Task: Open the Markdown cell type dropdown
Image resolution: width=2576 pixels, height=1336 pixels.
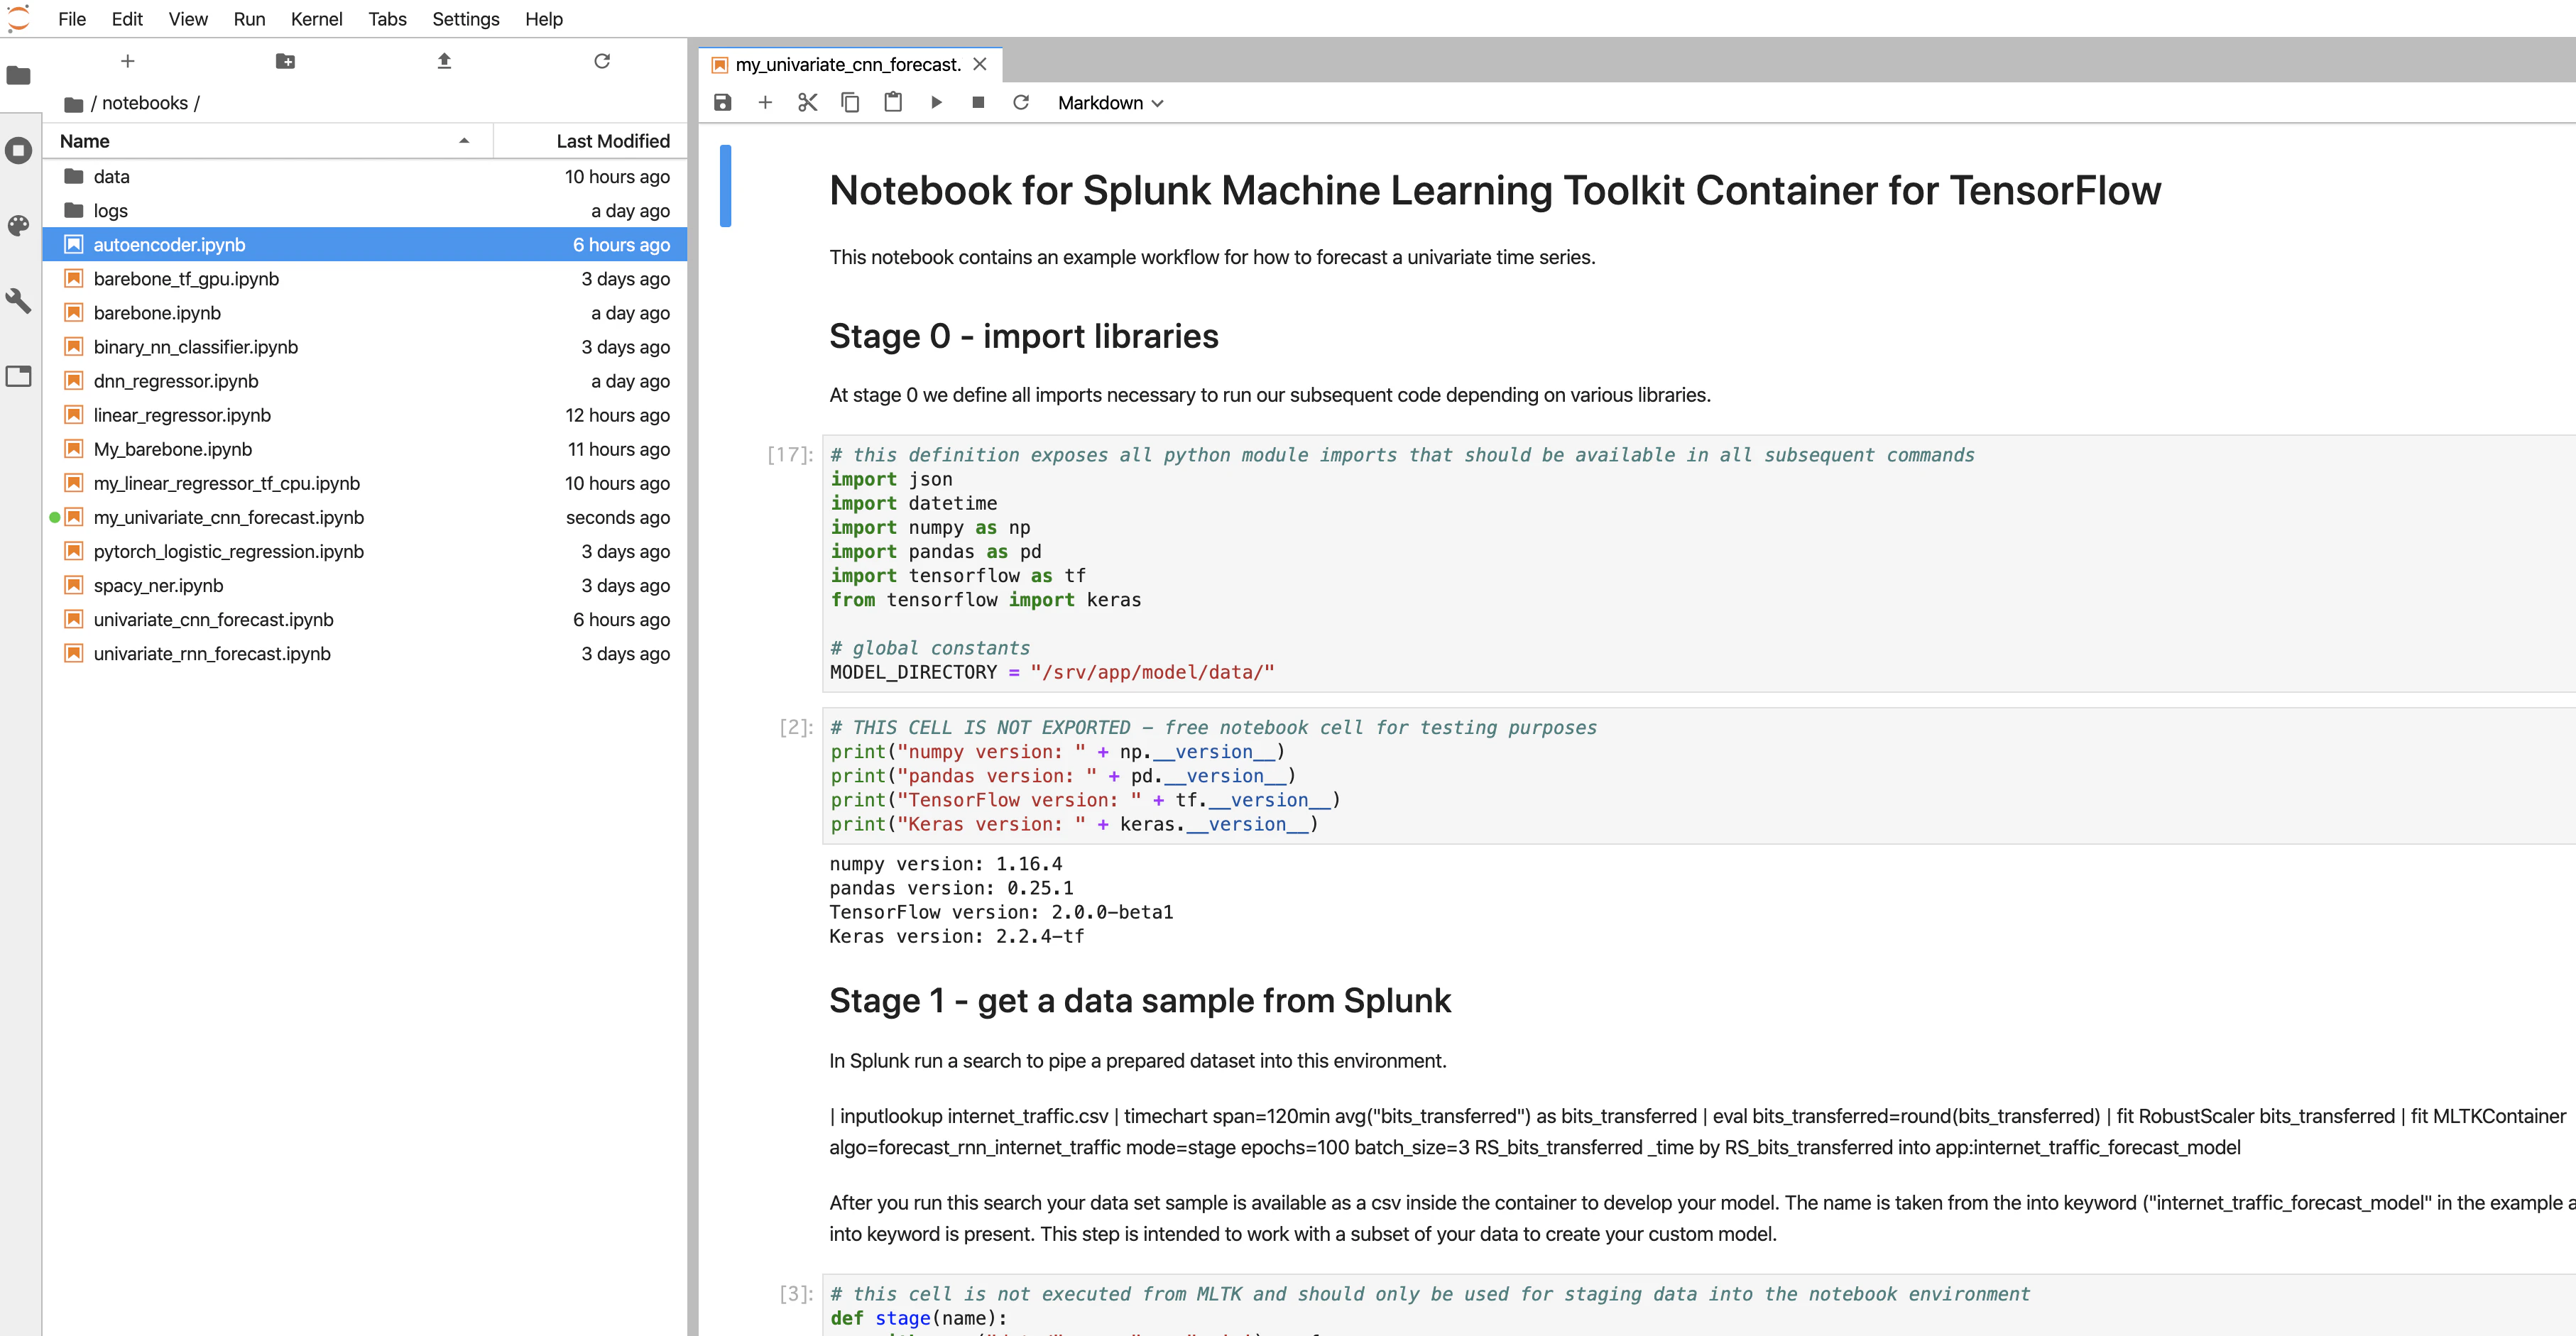Action: point(1111,103)
